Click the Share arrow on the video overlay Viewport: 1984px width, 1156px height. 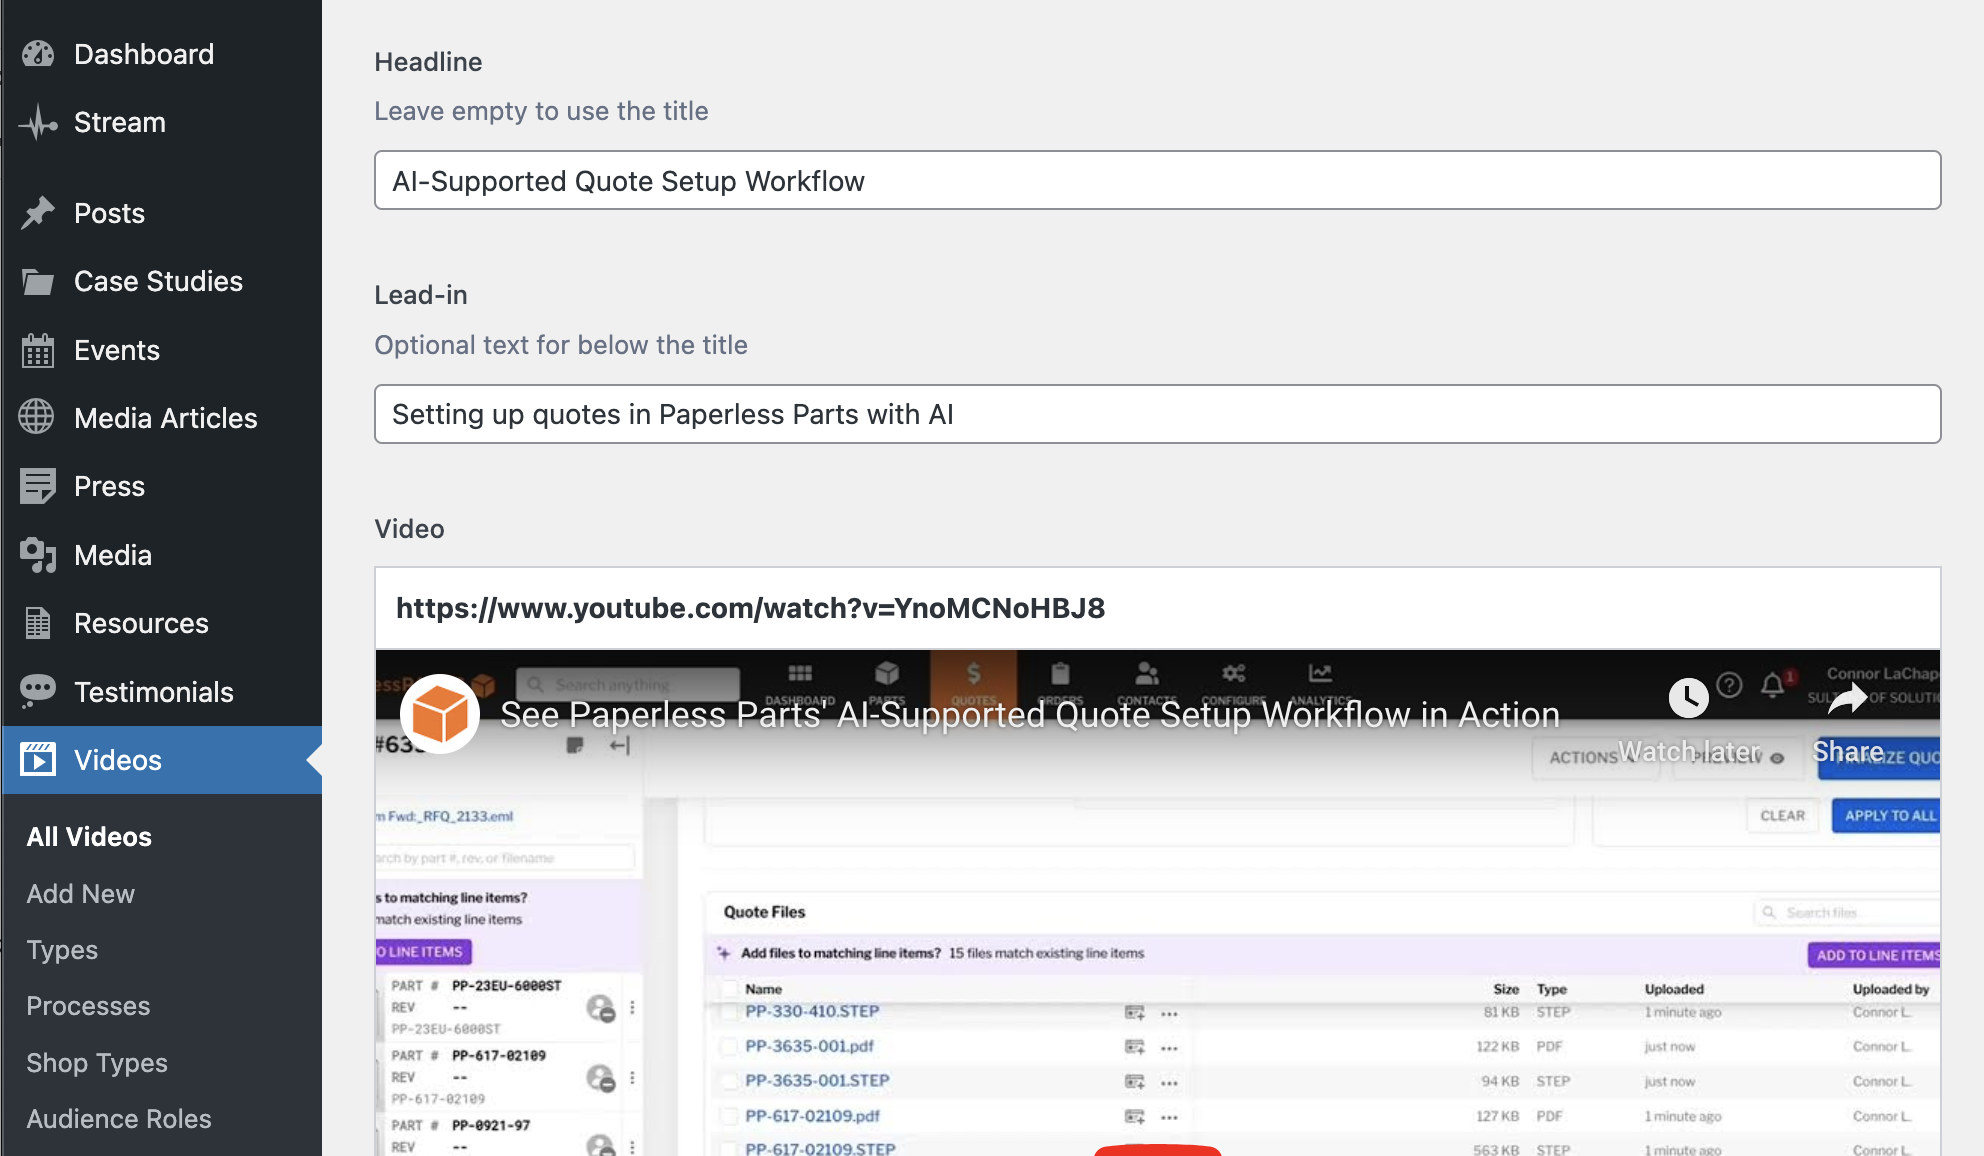click(1846, 699)
